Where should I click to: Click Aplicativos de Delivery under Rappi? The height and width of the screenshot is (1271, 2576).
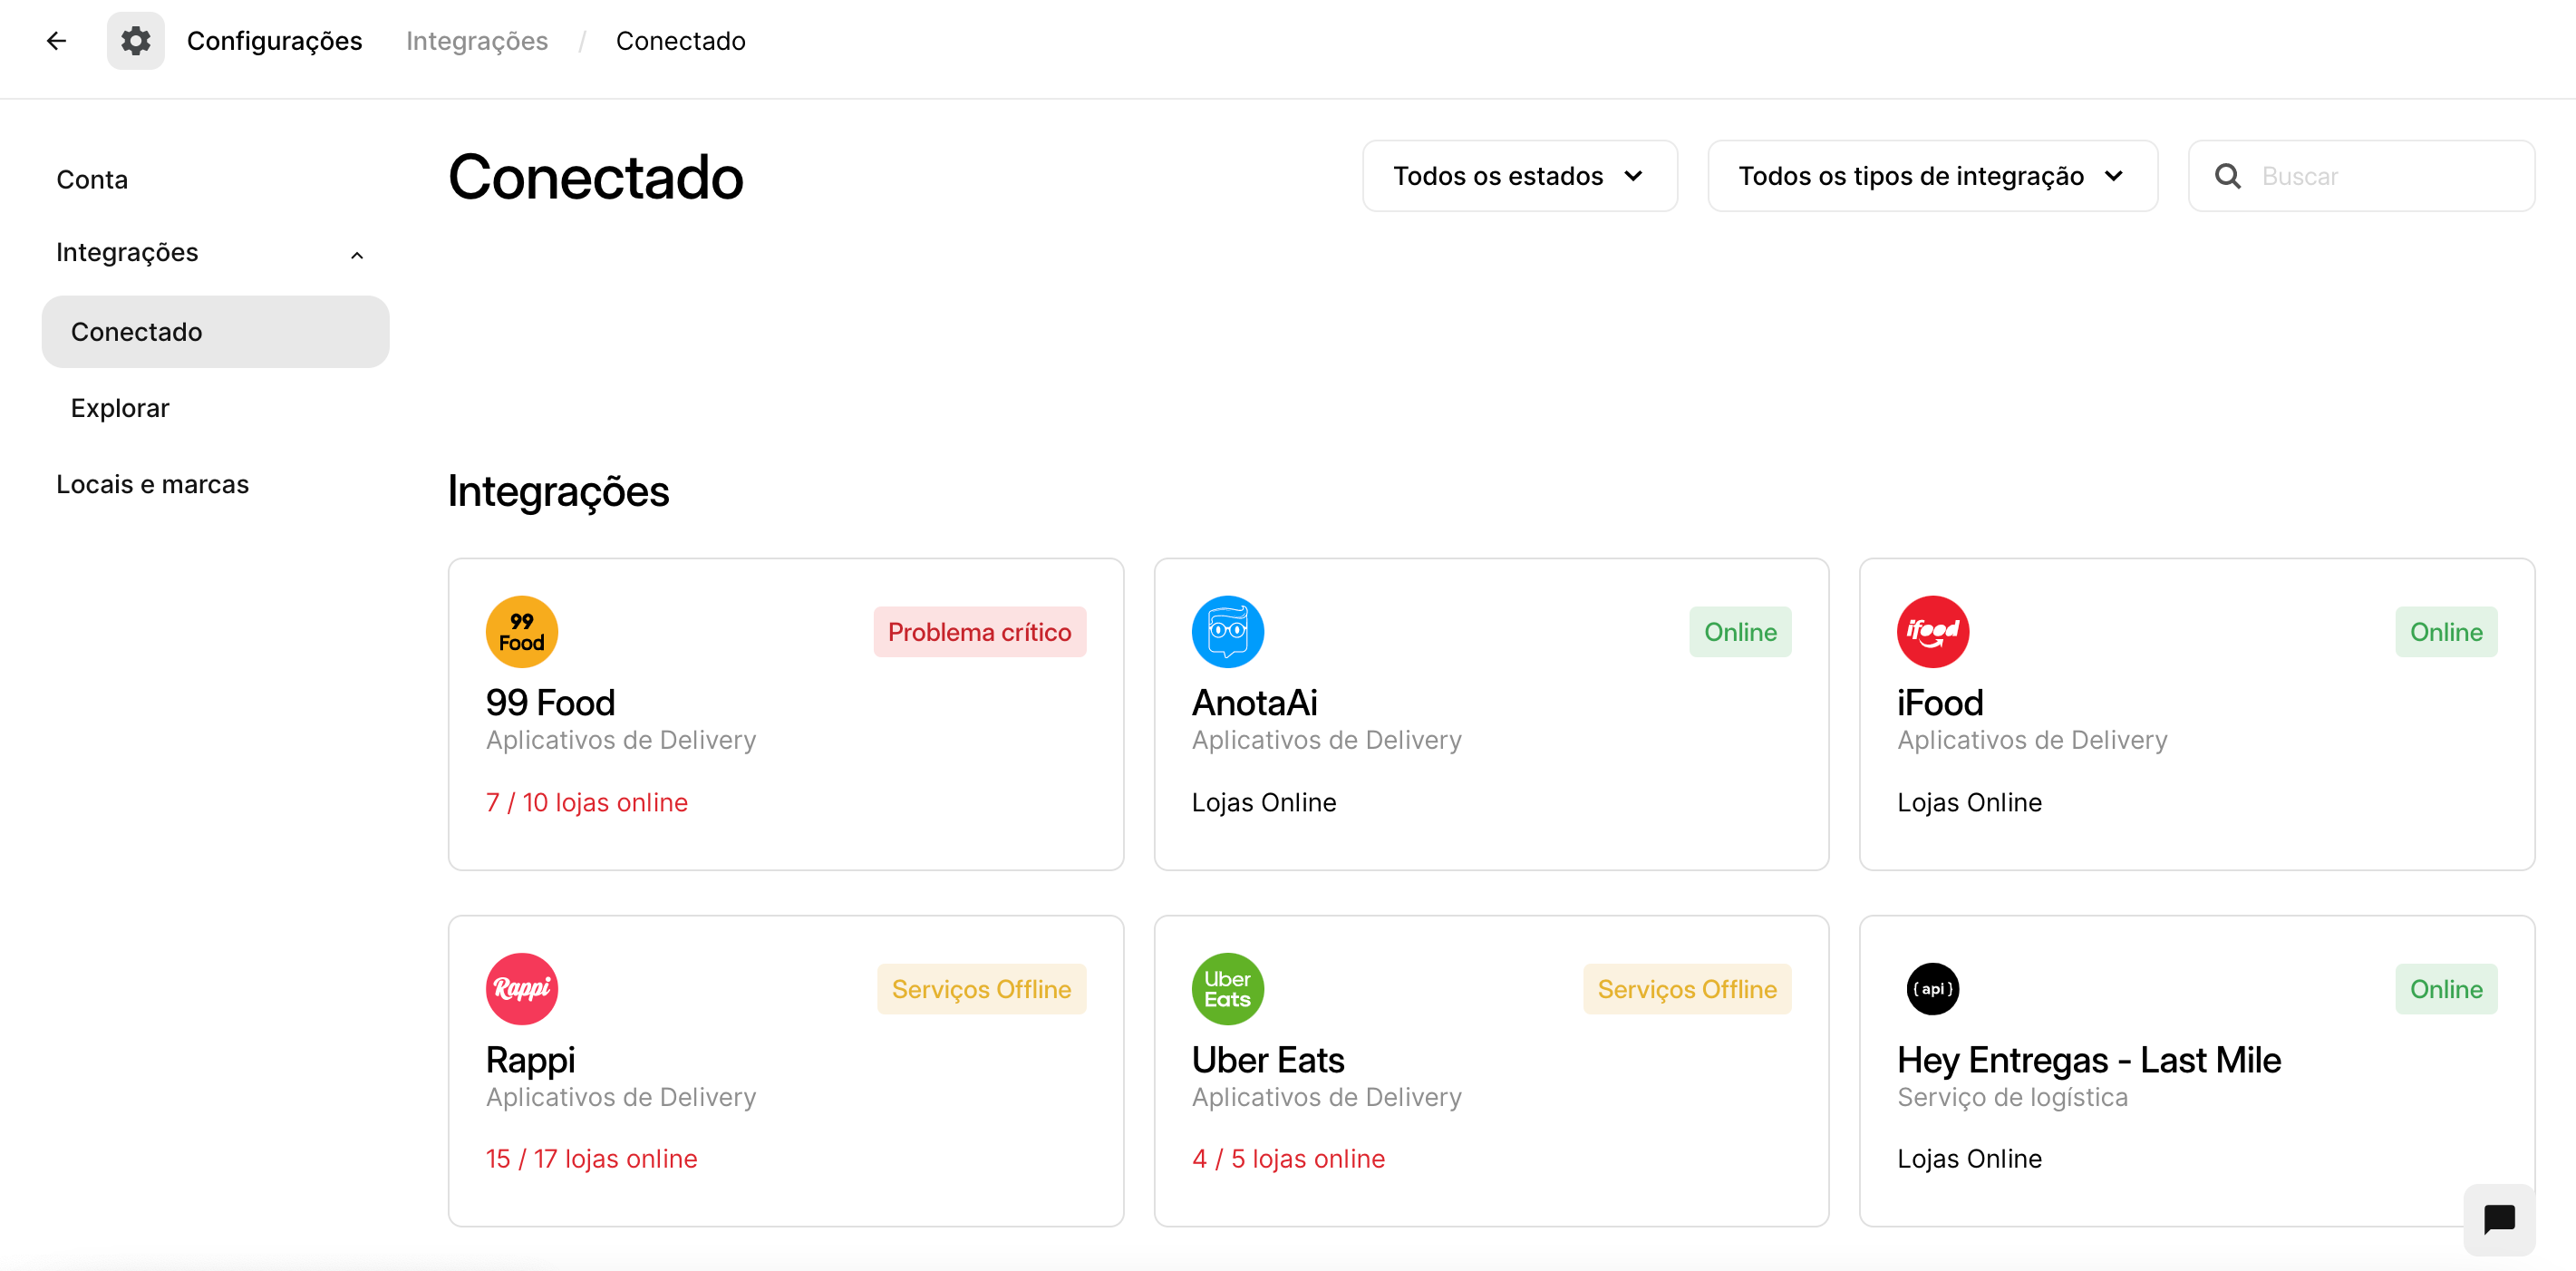[620, 1097]
